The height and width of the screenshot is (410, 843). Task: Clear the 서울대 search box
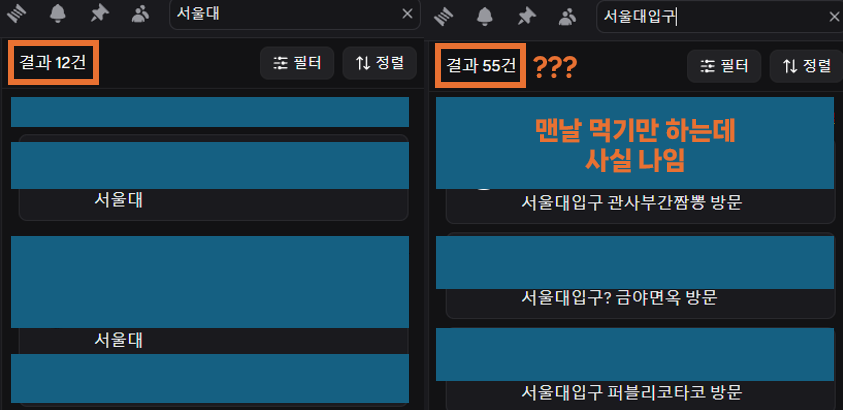pyautogui.click(x=408, y=14)
